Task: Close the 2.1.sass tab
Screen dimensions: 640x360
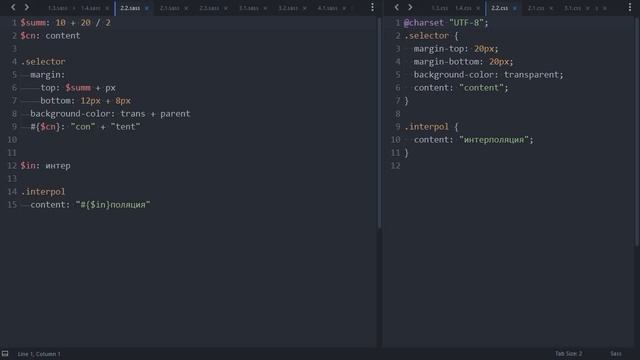Action: 186,8
